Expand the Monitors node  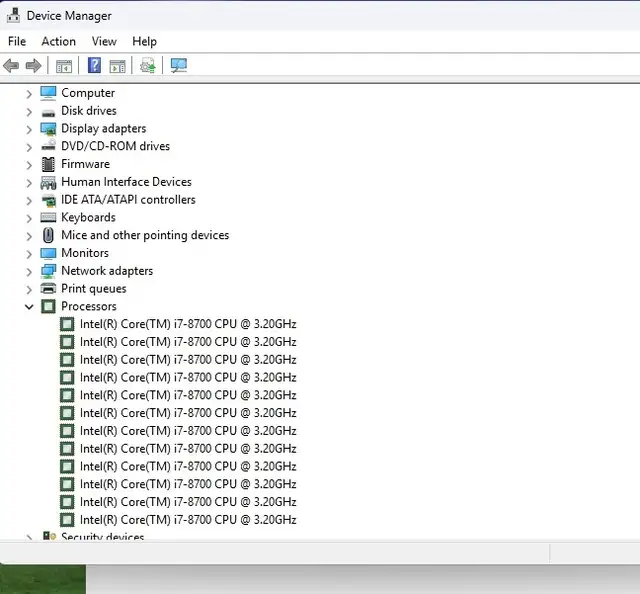(29, 254)
